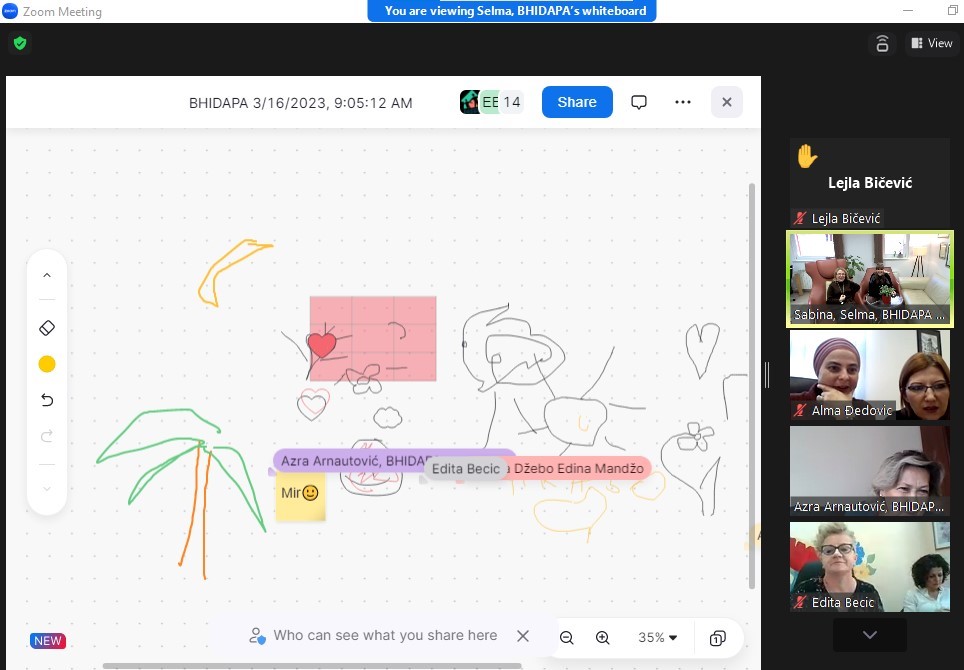Screen dimensions: 964x670
Task: Open the whiteboard comments speech bubble
Action: tap(639, 102)
